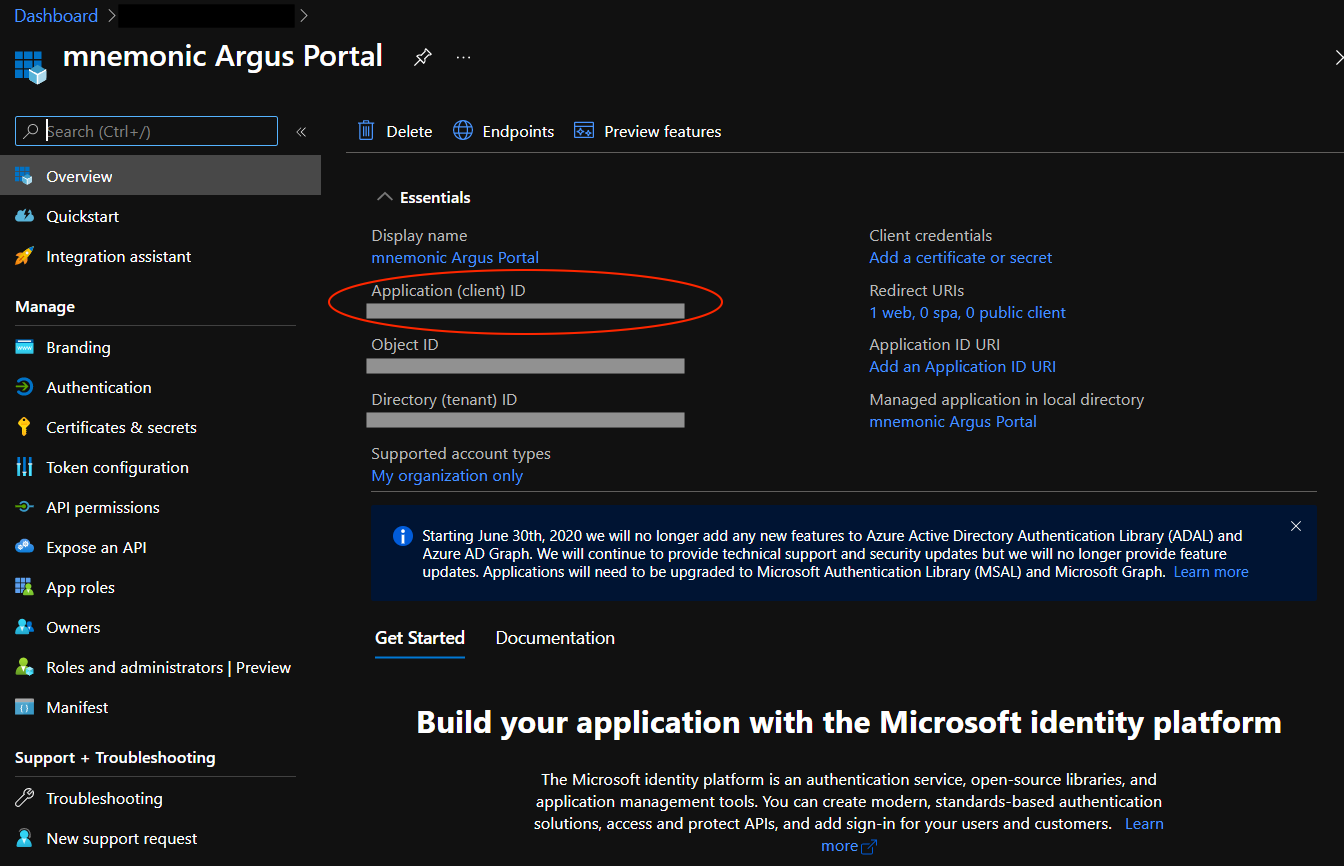Click the Quickstart cloud icon
The image size is (1344, 866).
(x=24, y=216)
